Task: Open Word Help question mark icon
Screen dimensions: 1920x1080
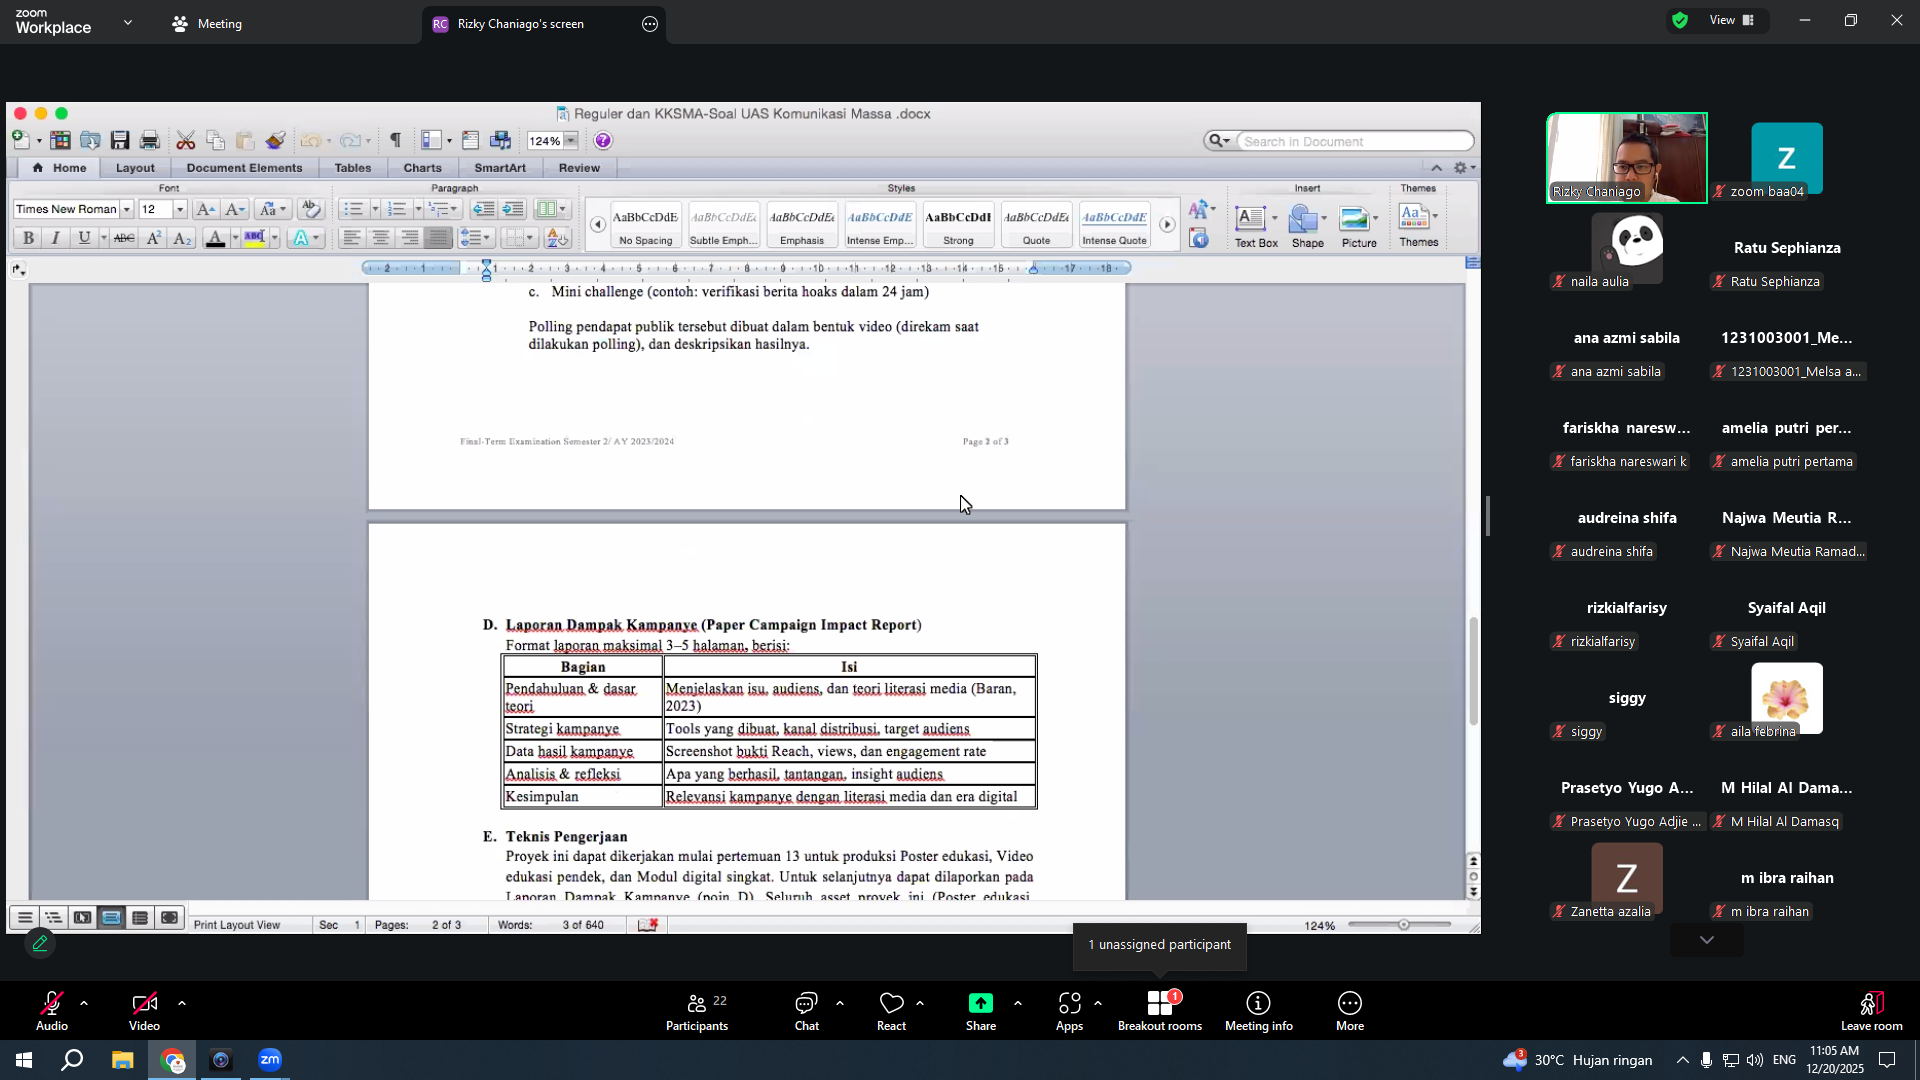Action: point(603,141)
